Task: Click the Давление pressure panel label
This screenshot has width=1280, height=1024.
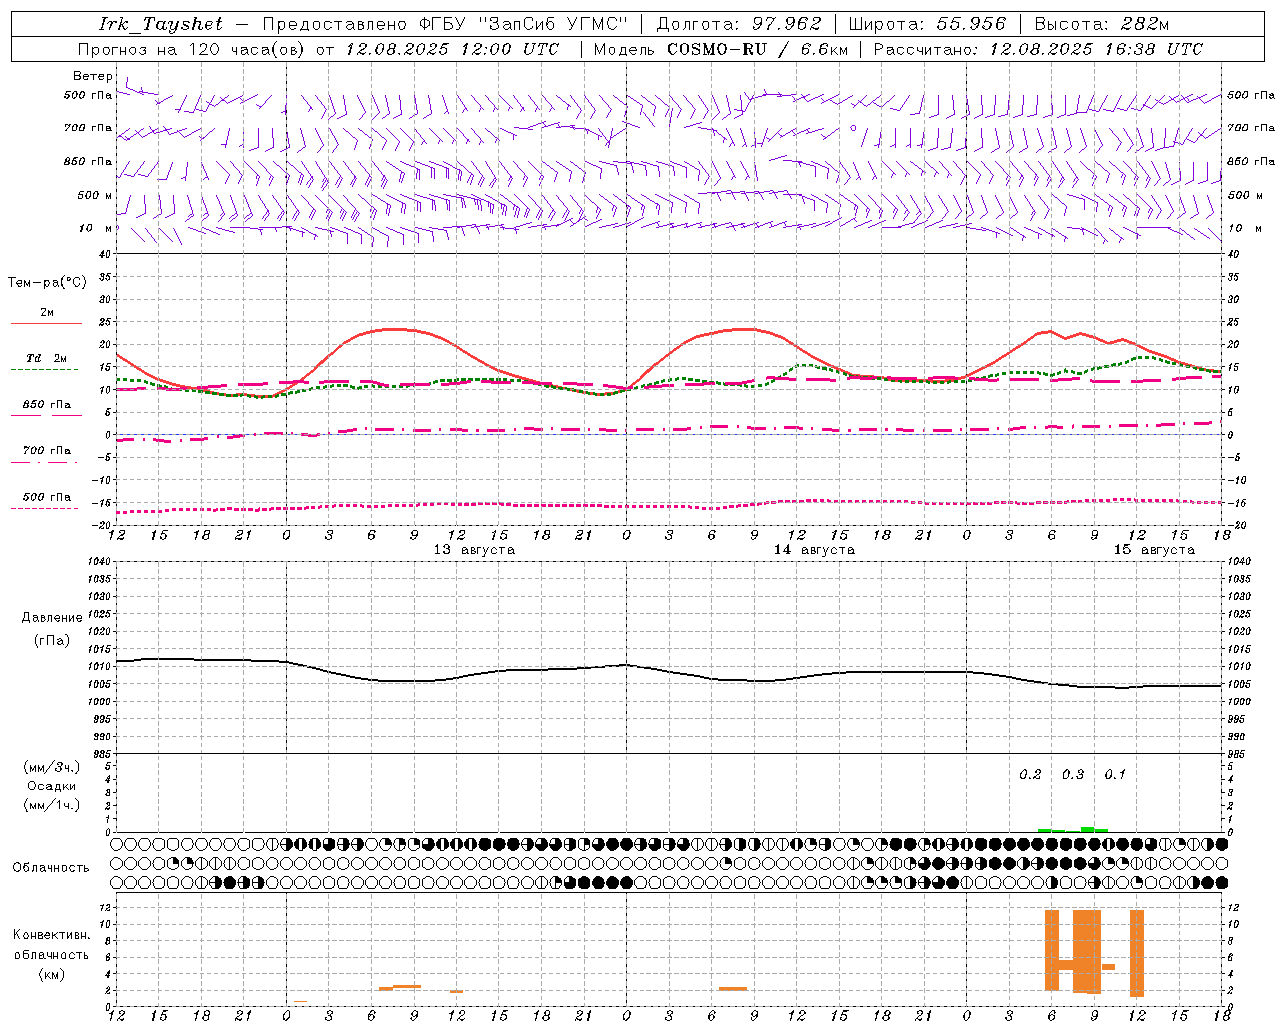Action: pyautogui.click(x=52, y=618)
